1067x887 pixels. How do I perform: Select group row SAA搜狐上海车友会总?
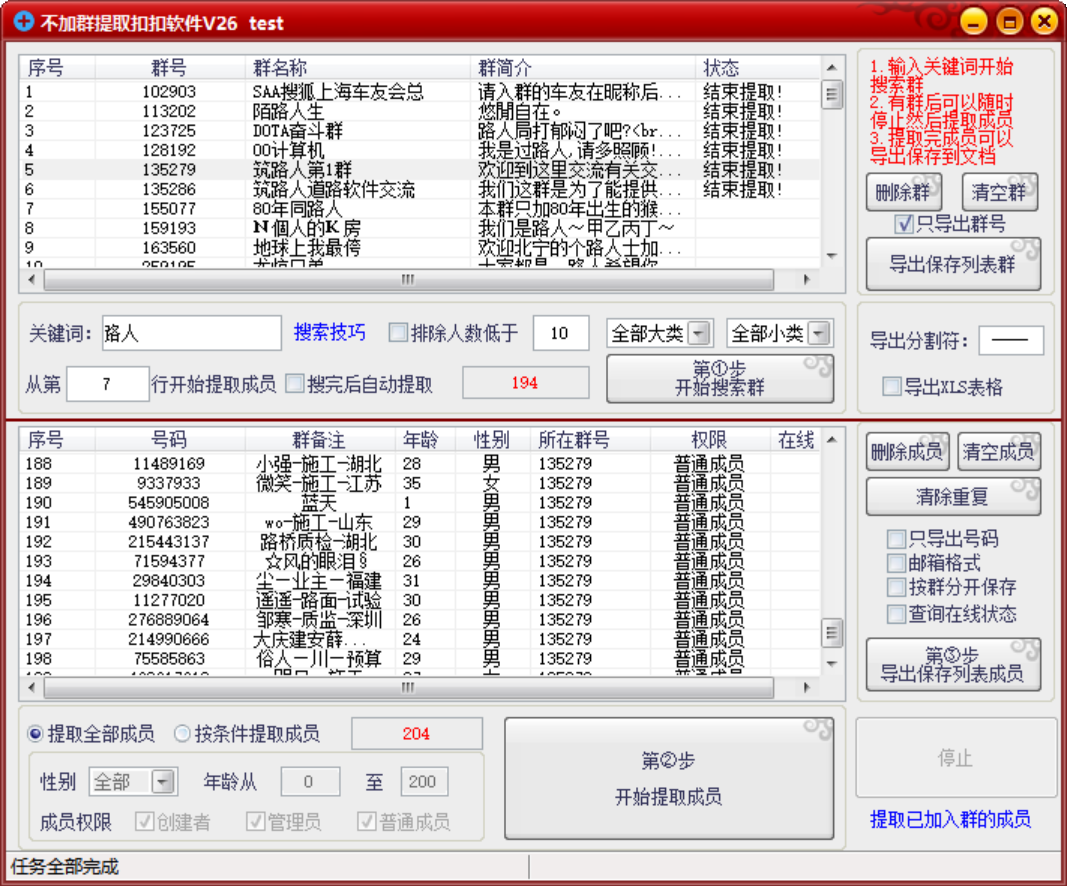click(420, 91)
